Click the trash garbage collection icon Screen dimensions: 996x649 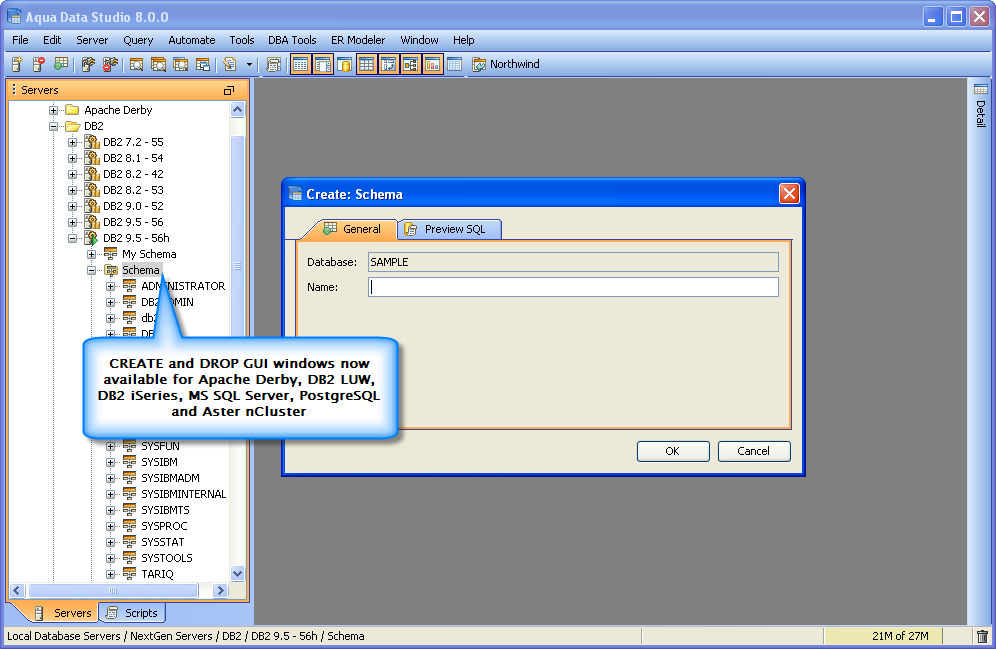[982, 636]
